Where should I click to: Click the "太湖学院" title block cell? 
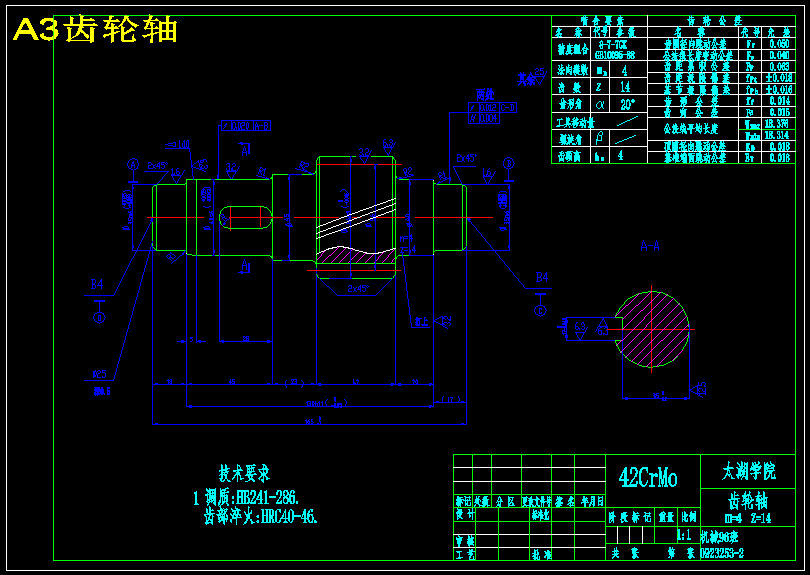748,471
